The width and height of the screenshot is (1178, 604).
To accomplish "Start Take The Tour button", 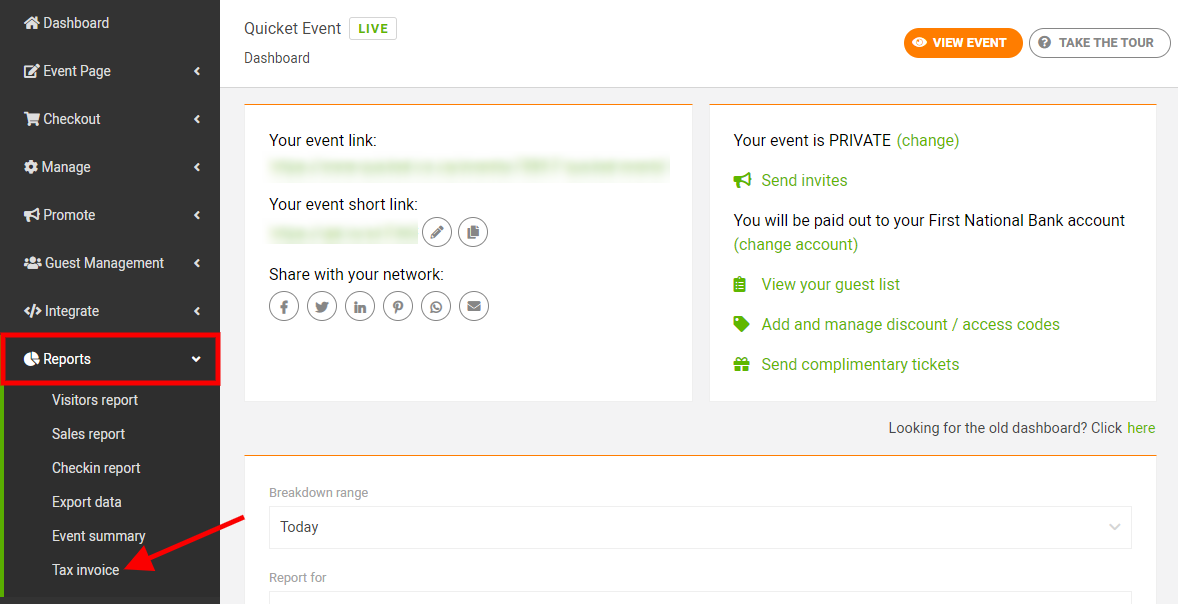I will click(x=1099, y=43).
